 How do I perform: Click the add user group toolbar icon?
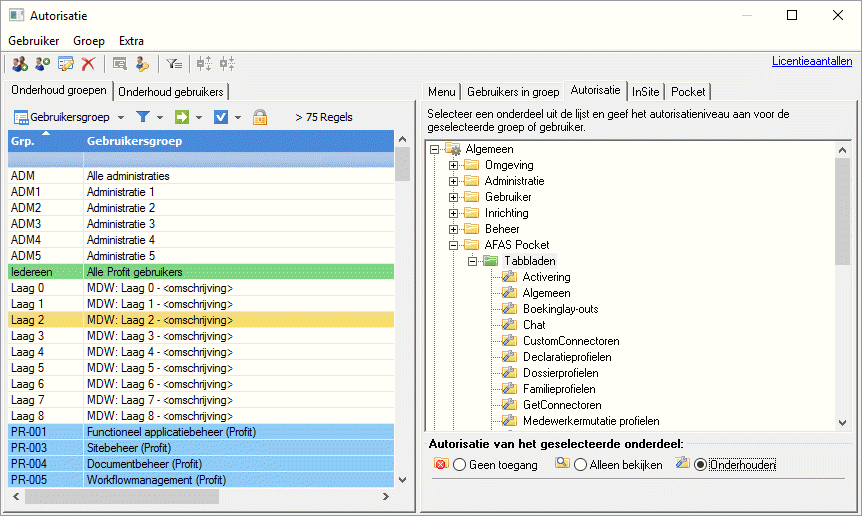[20, 64]
